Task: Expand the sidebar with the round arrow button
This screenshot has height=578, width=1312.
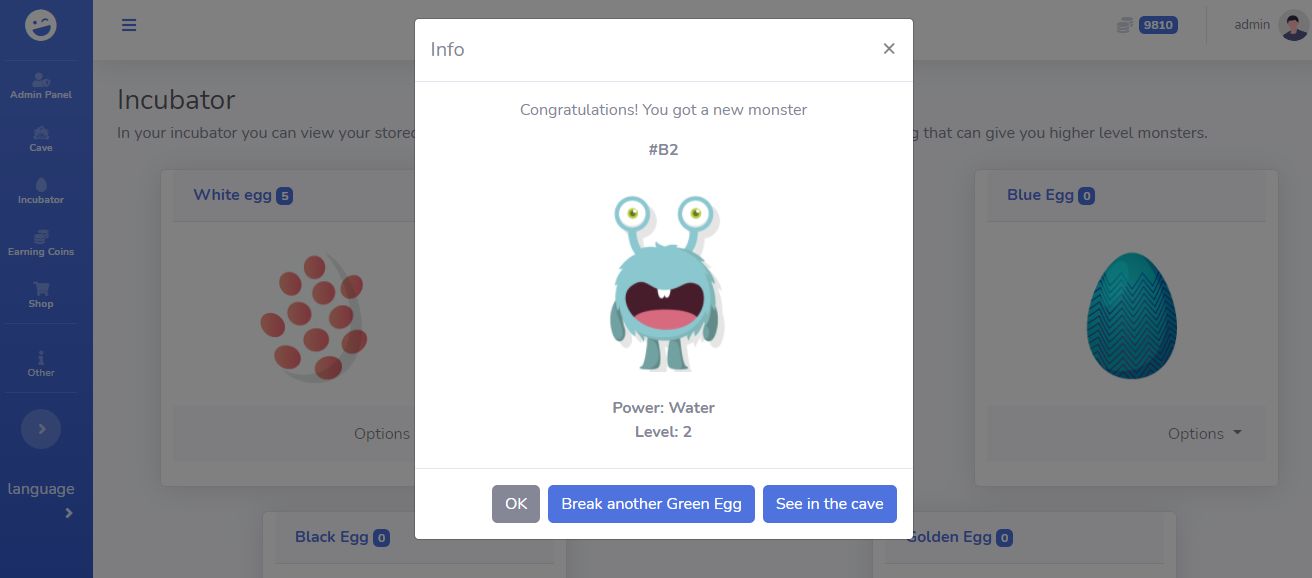Action: (x=41, y=428)
